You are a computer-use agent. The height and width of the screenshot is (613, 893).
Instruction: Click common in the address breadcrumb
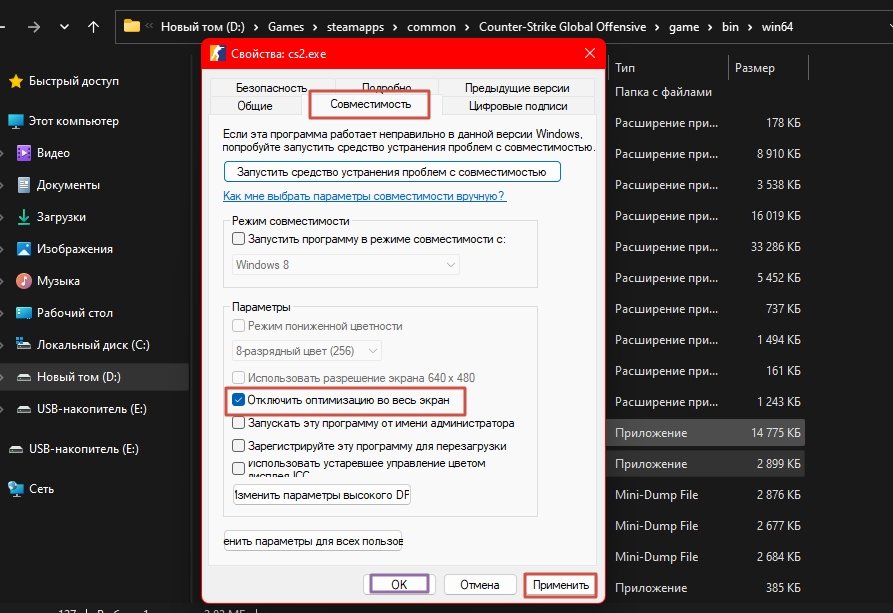click(x=431, y=27)
